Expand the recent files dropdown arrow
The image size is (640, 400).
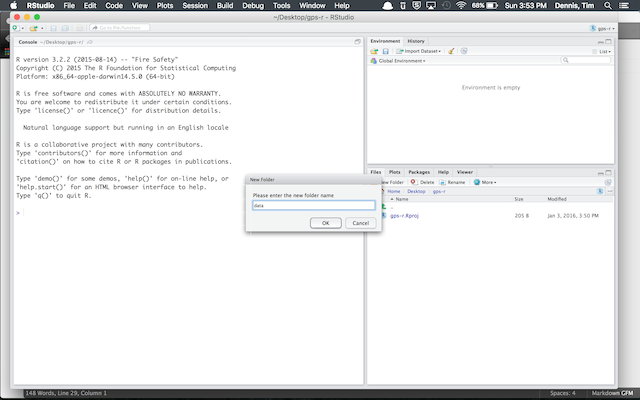[x=42, y=28]
